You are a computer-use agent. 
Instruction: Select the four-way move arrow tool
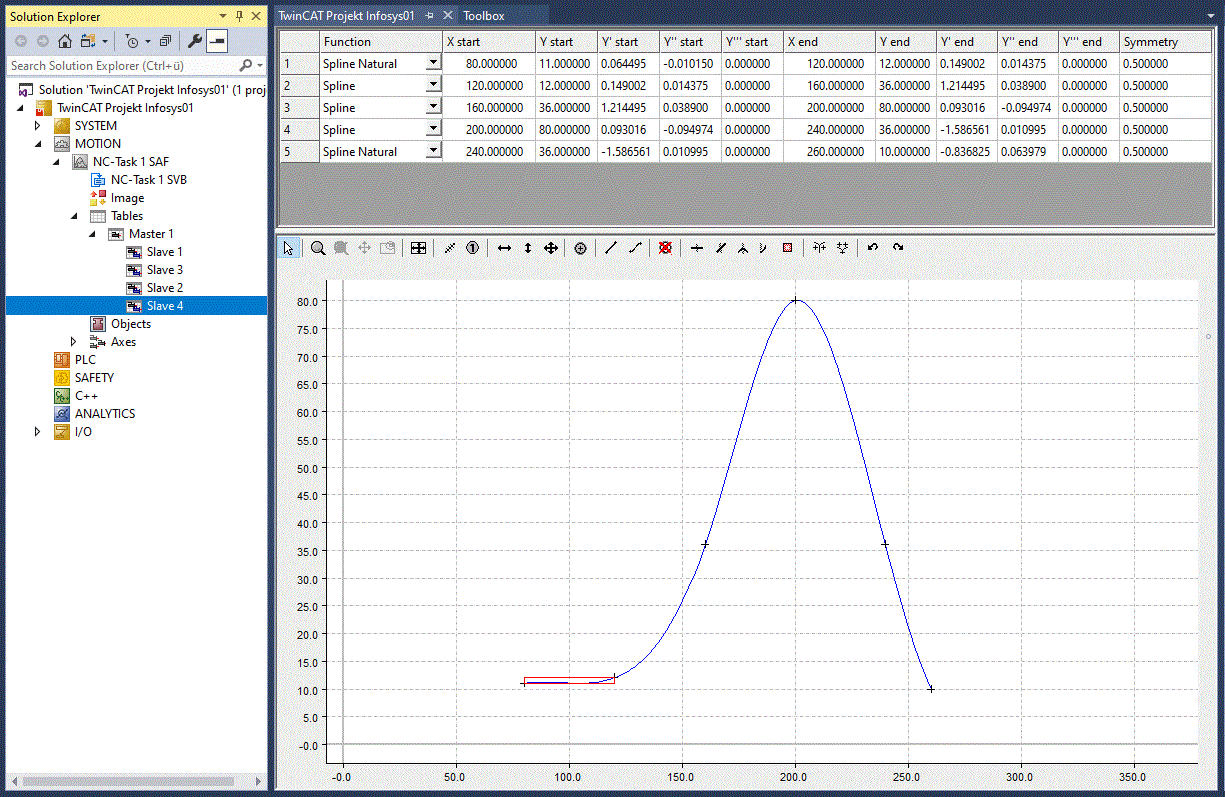point(551,248)
